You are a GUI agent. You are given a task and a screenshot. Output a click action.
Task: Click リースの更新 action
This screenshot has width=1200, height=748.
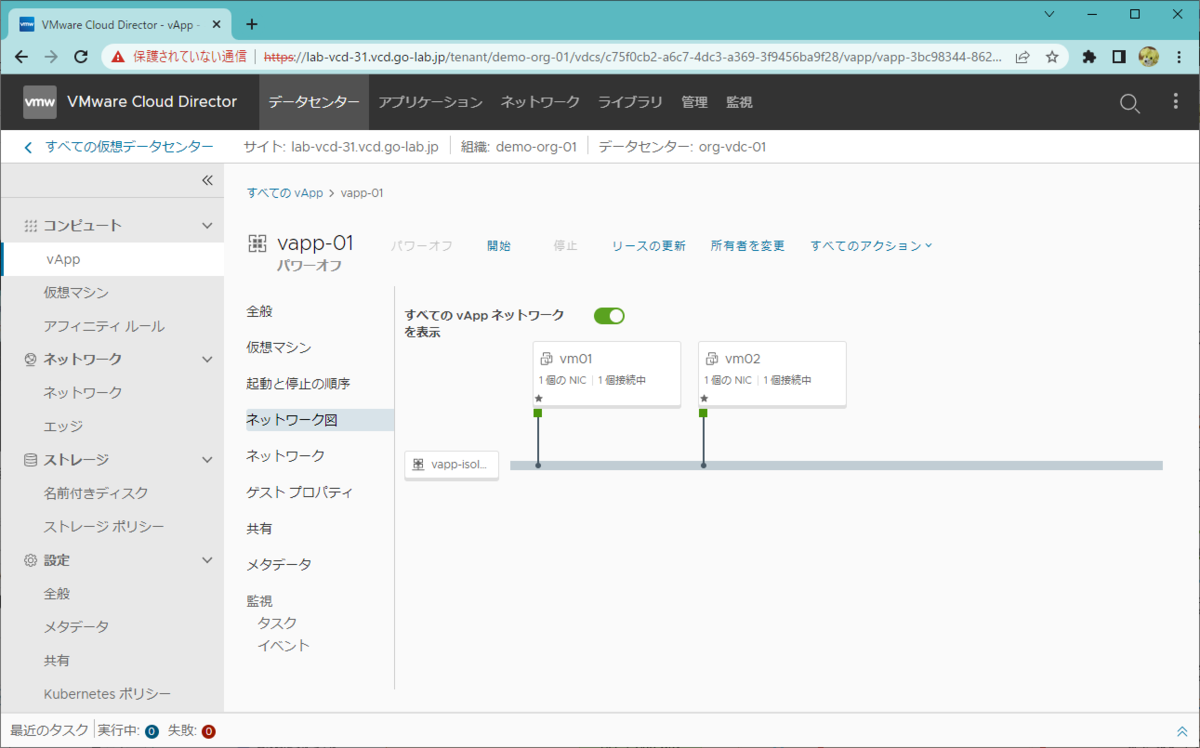(x=648, y=246)
